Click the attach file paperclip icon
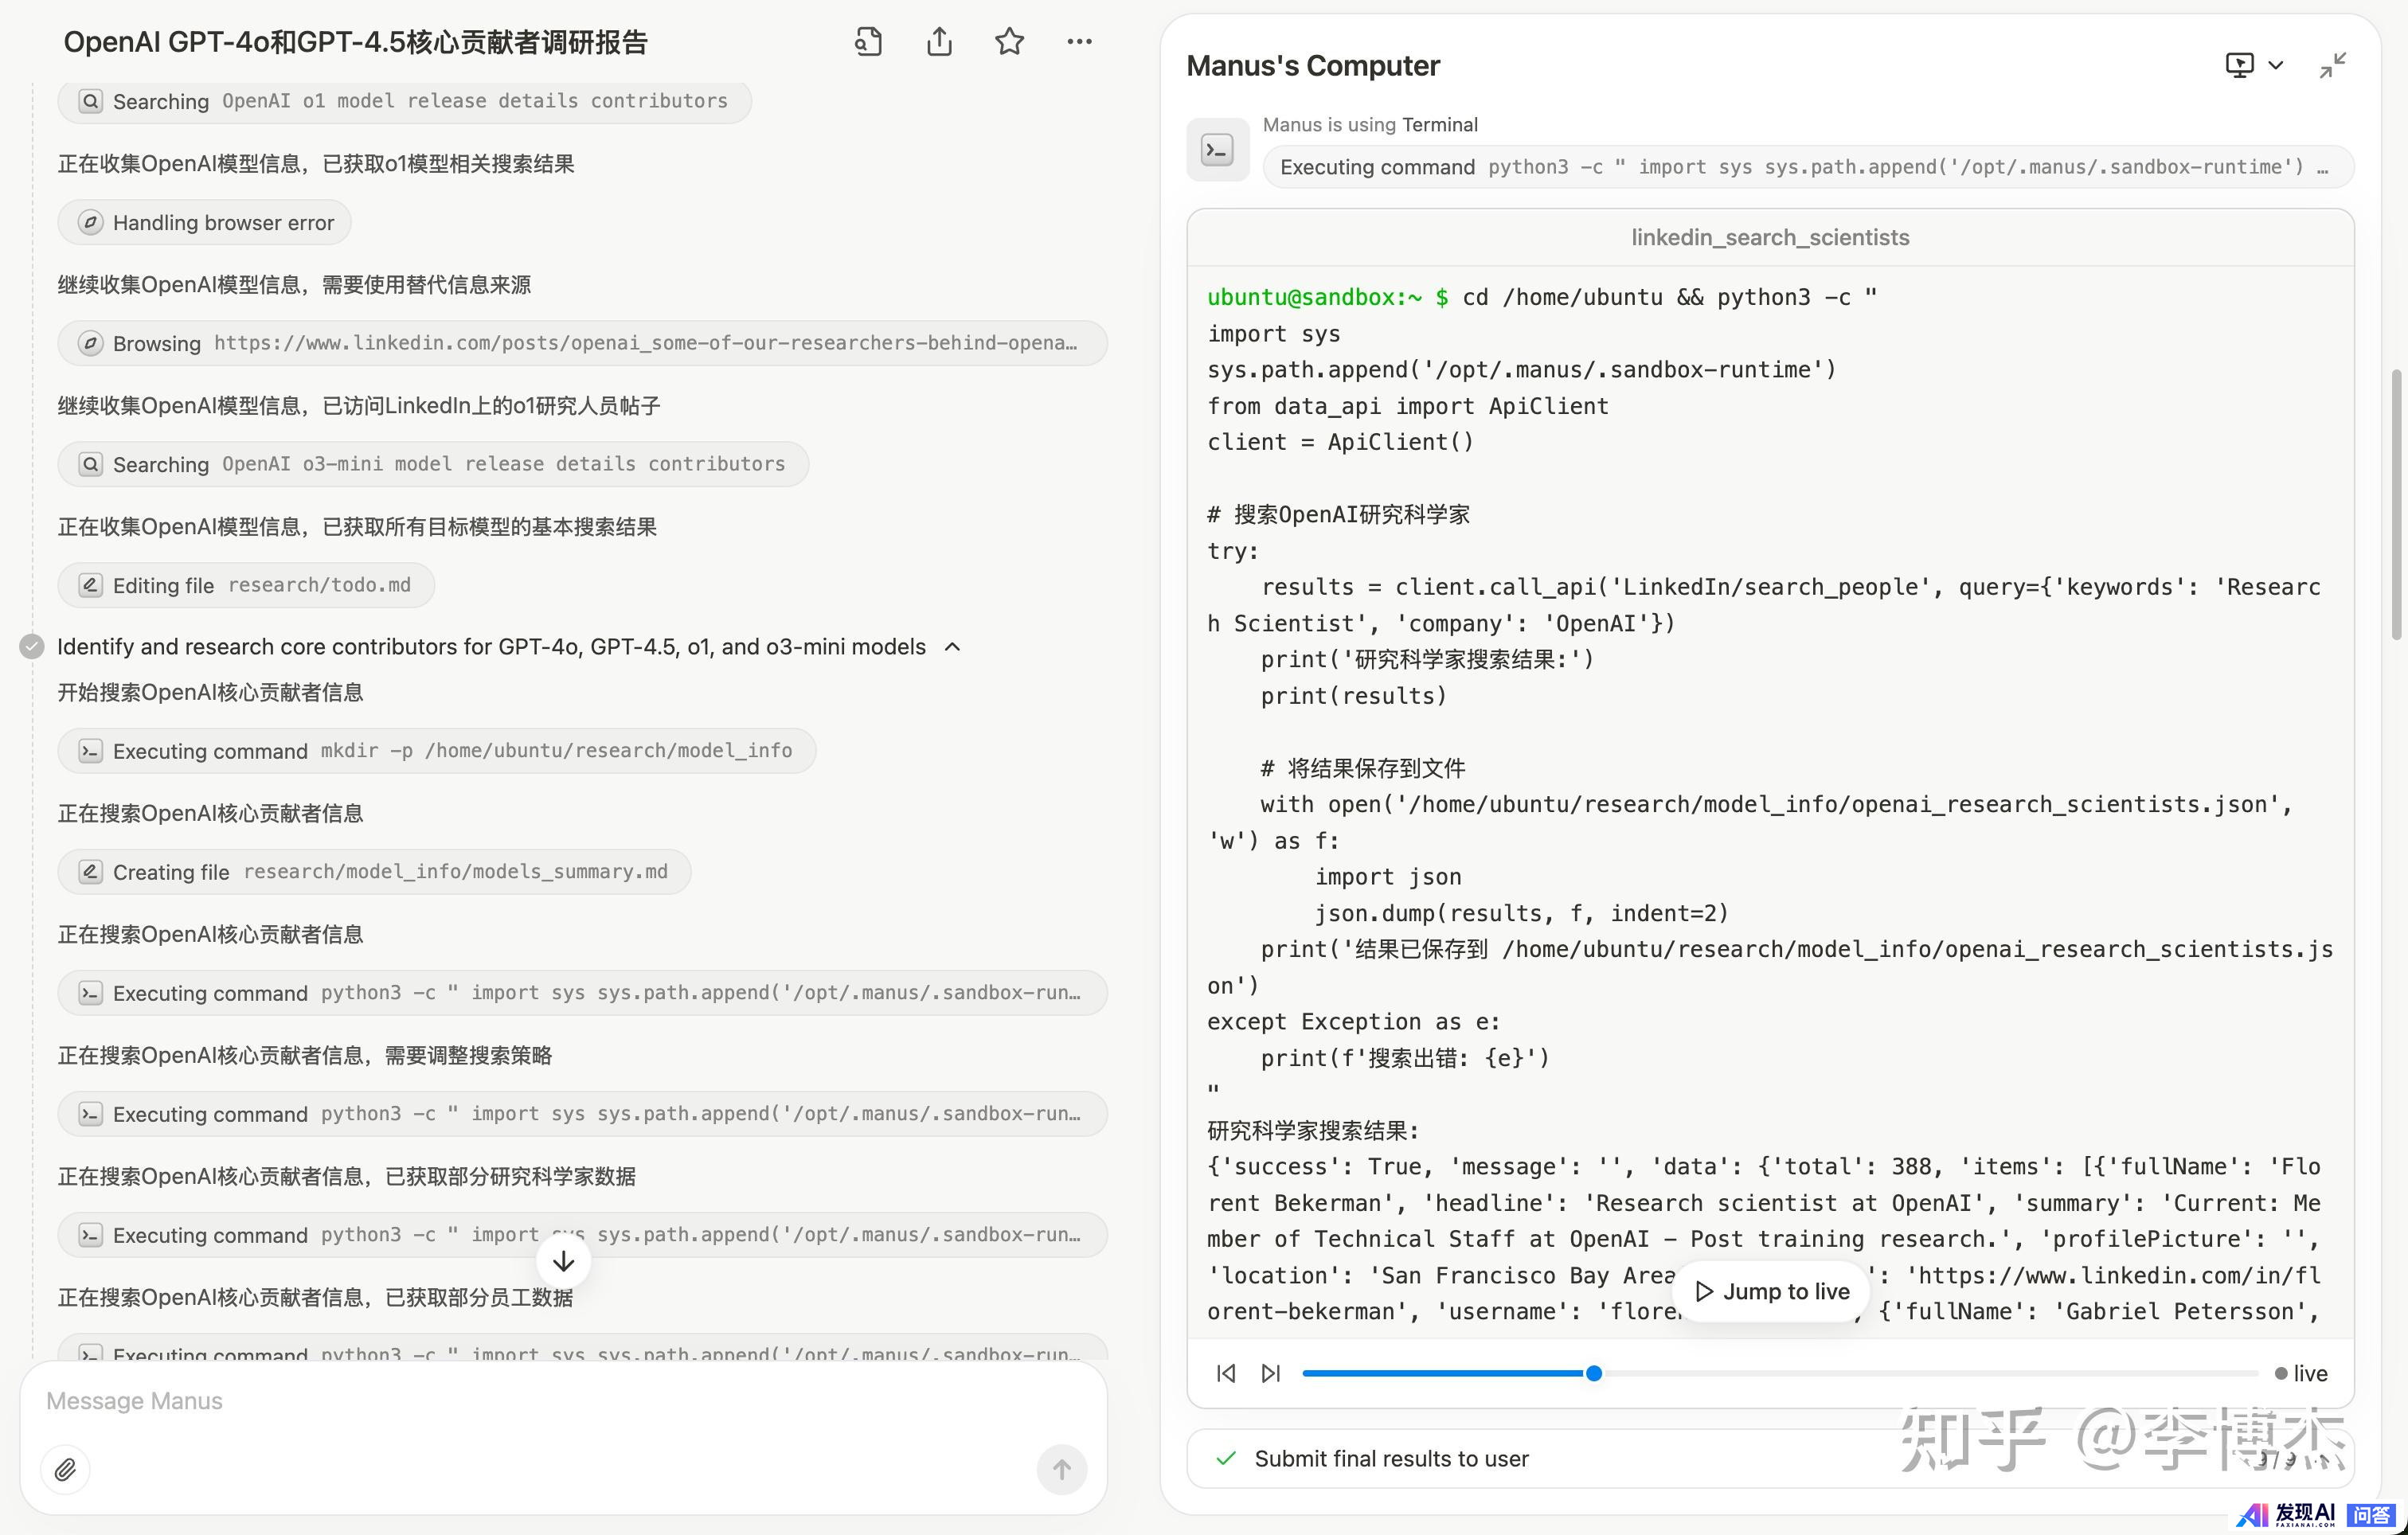The height and width of the screenshot is (1535, 2408). pos(65,1469)
